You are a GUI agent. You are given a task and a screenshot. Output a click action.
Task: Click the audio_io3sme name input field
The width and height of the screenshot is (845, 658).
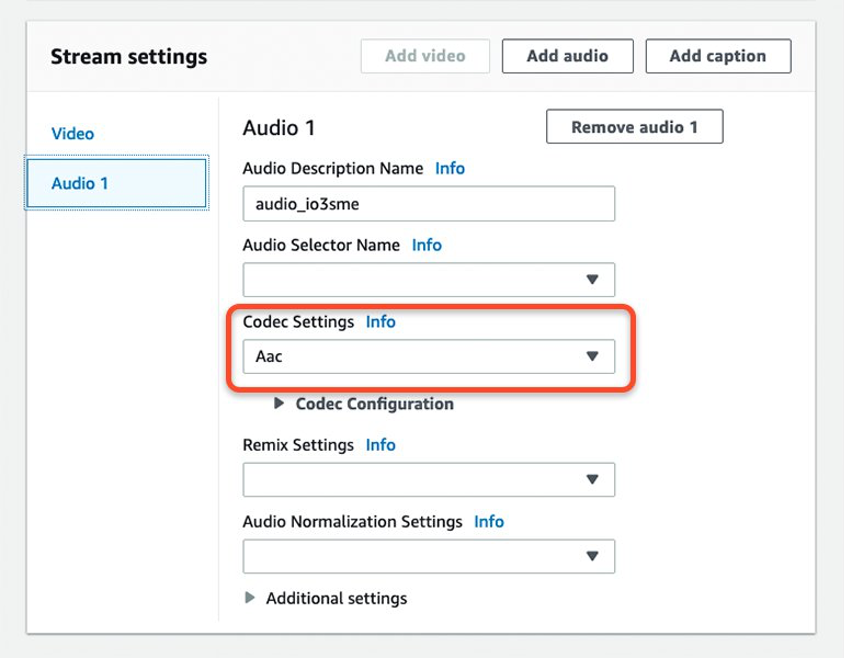point(428,203)
